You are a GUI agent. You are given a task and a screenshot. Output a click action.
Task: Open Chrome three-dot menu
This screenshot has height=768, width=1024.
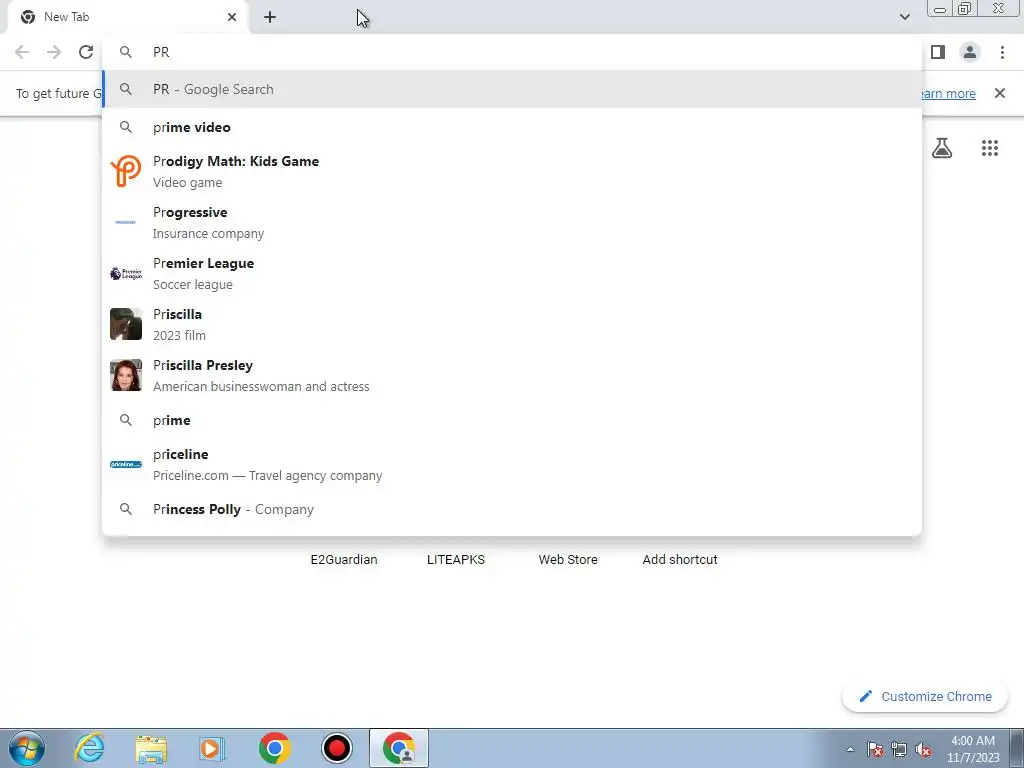click(1002, 52)
